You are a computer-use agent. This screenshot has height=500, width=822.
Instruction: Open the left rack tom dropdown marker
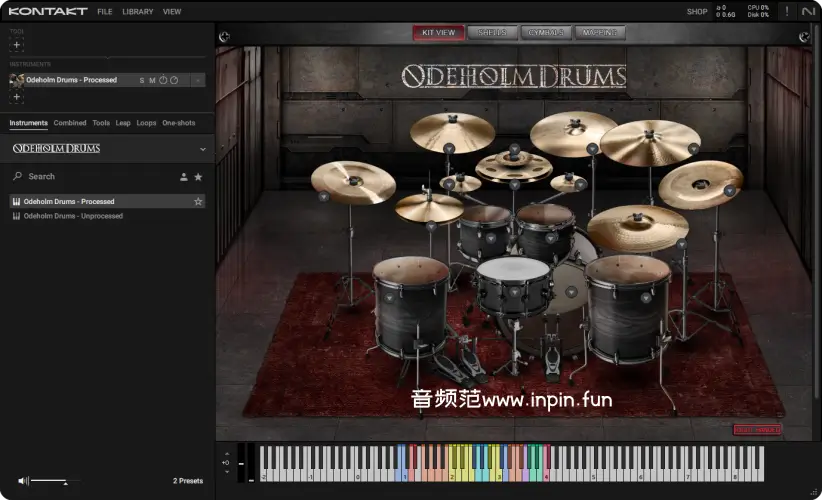(491, 238)
